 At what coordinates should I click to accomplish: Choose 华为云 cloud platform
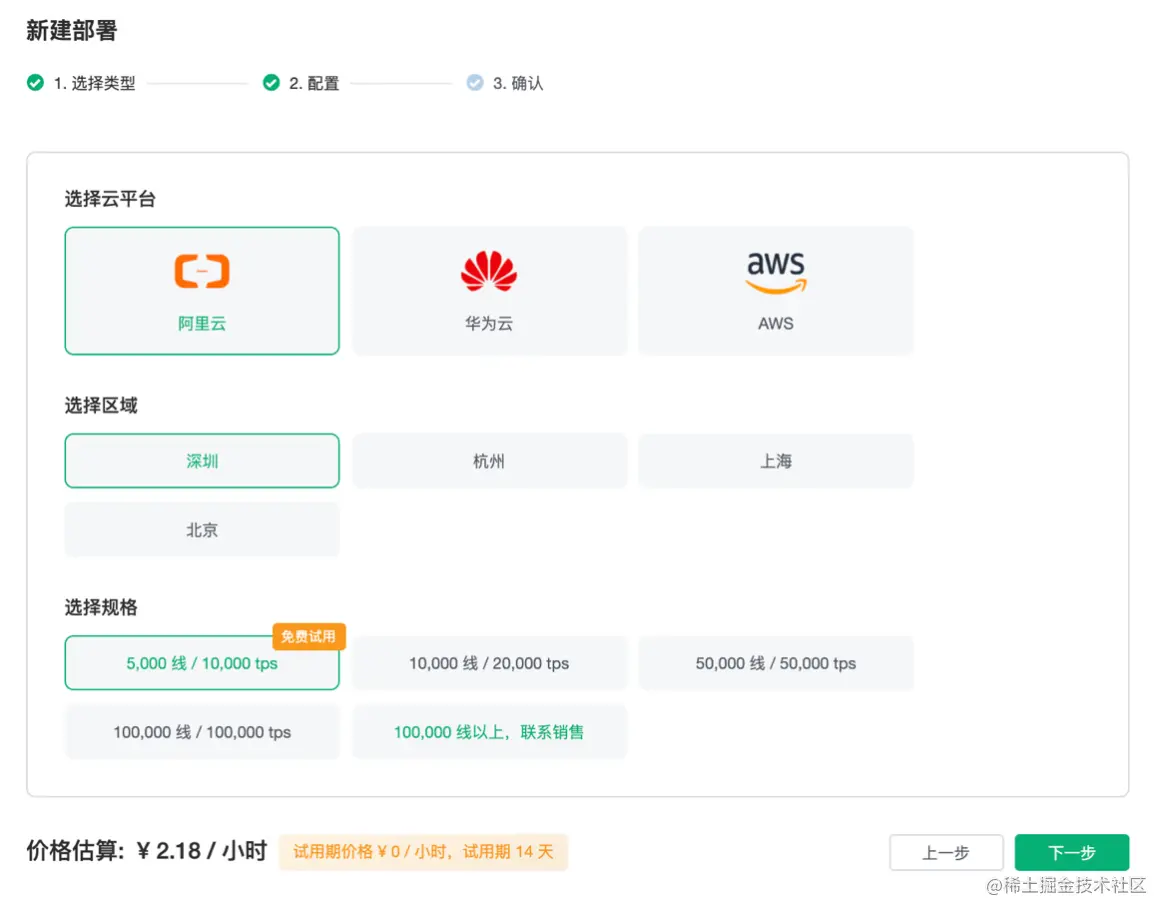pos(488,290)
